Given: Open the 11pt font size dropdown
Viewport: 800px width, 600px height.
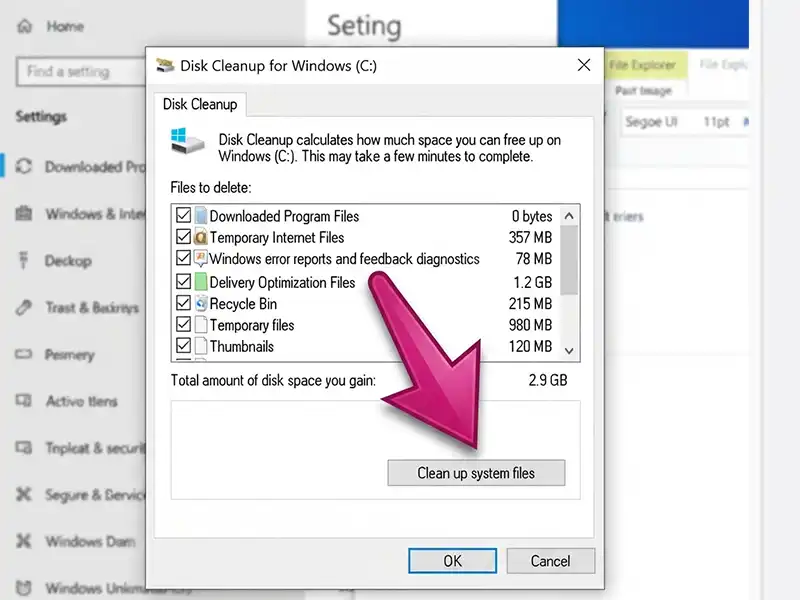Looking at the screenshot, I should [716, 122].
